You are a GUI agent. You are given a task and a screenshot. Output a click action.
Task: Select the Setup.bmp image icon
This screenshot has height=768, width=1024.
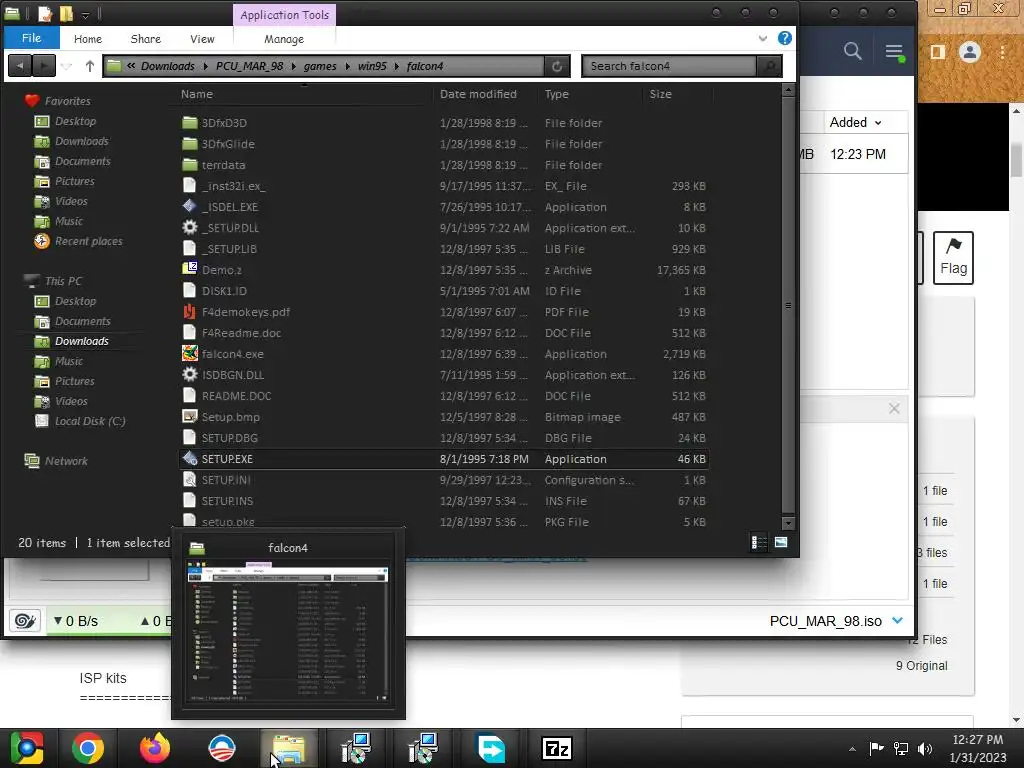(x=189, y=417)
